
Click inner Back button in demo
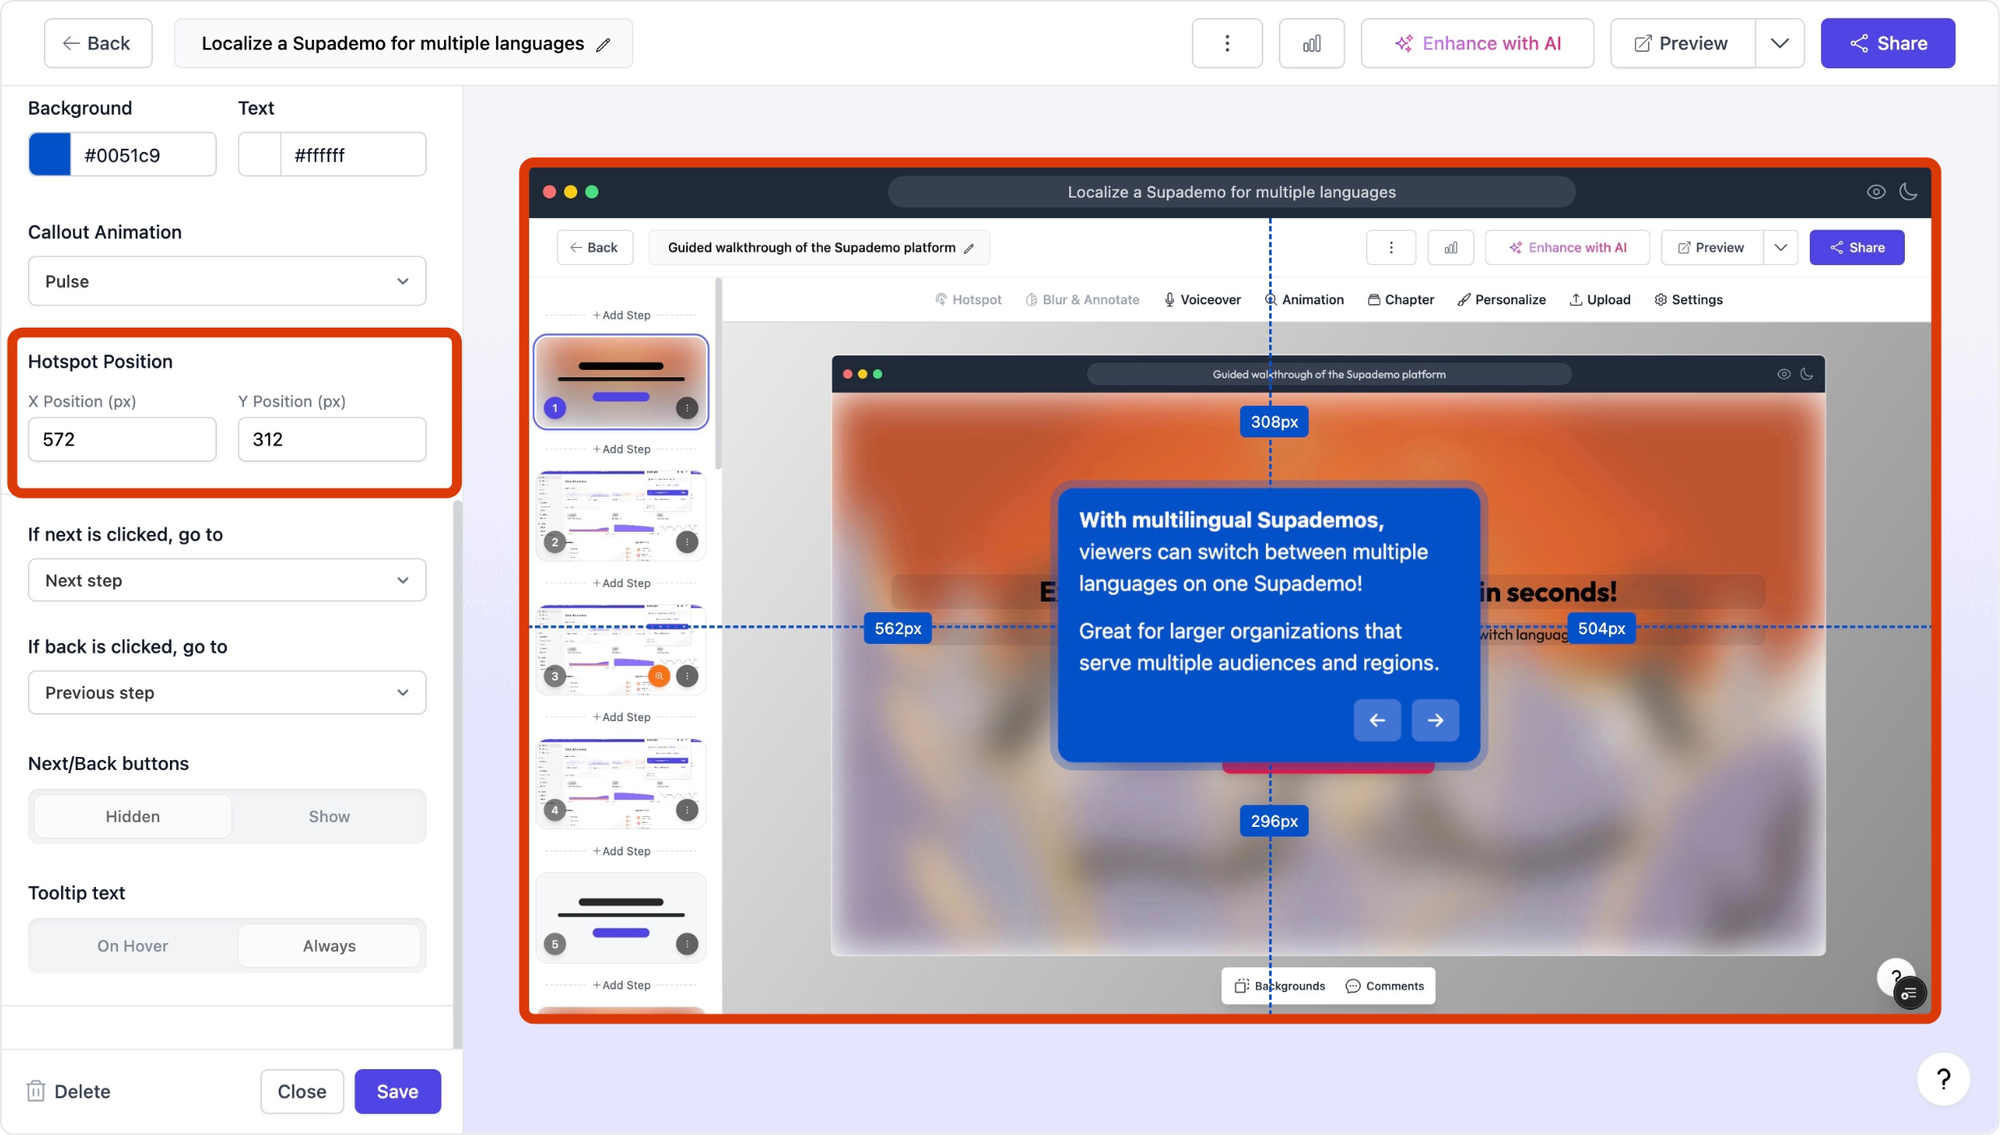[594, 247]
